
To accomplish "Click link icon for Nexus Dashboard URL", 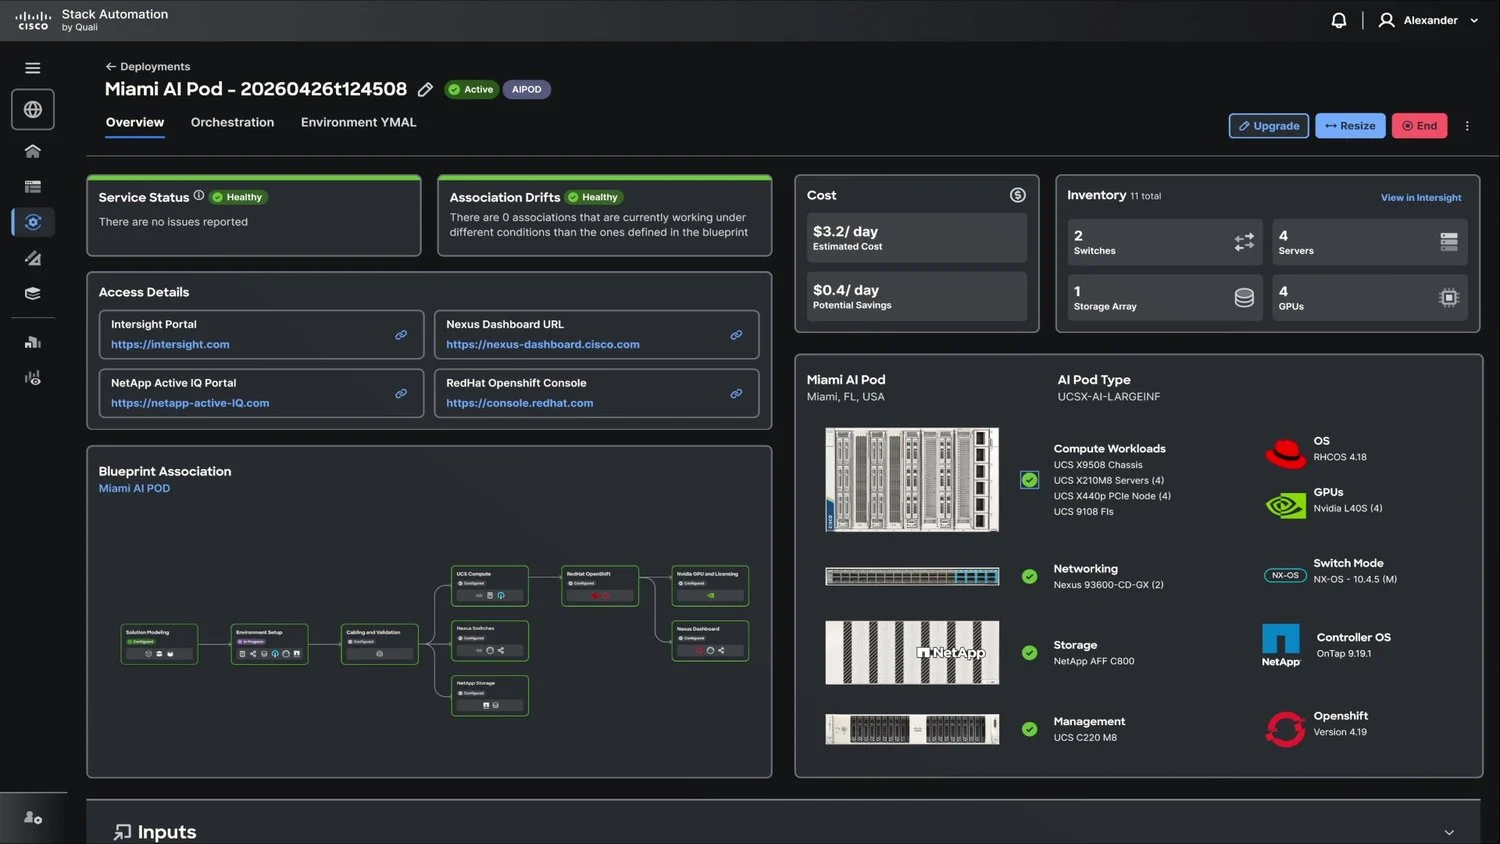I will pyautogui.click(x=736, y=335).
